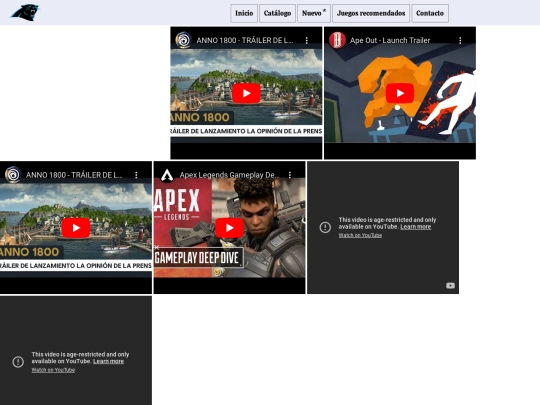Viewport: 540px width, 405px height.
Task: Select the Nuevo navigation item
Action: (x=314, y=13)
